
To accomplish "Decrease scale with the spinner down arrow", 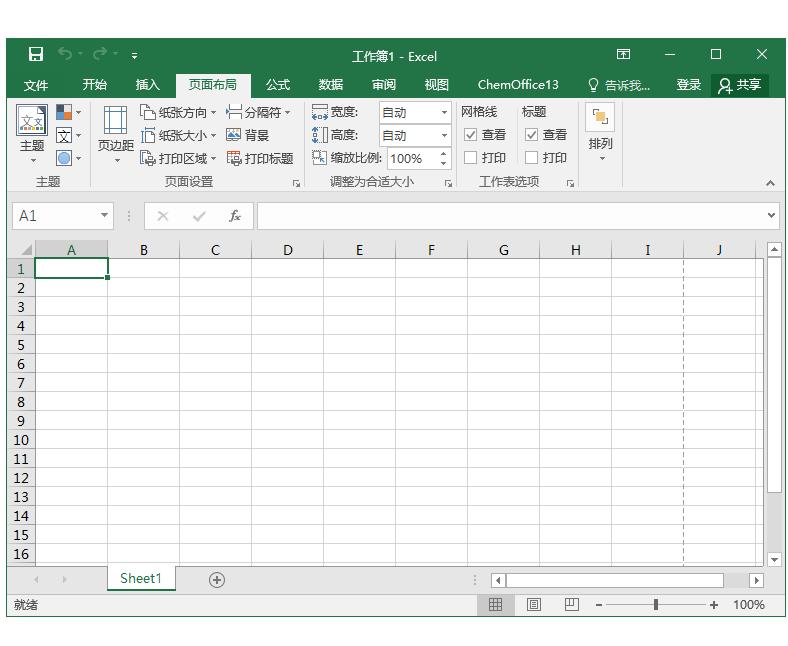I will pyautogui.click(x=443, y=163).
